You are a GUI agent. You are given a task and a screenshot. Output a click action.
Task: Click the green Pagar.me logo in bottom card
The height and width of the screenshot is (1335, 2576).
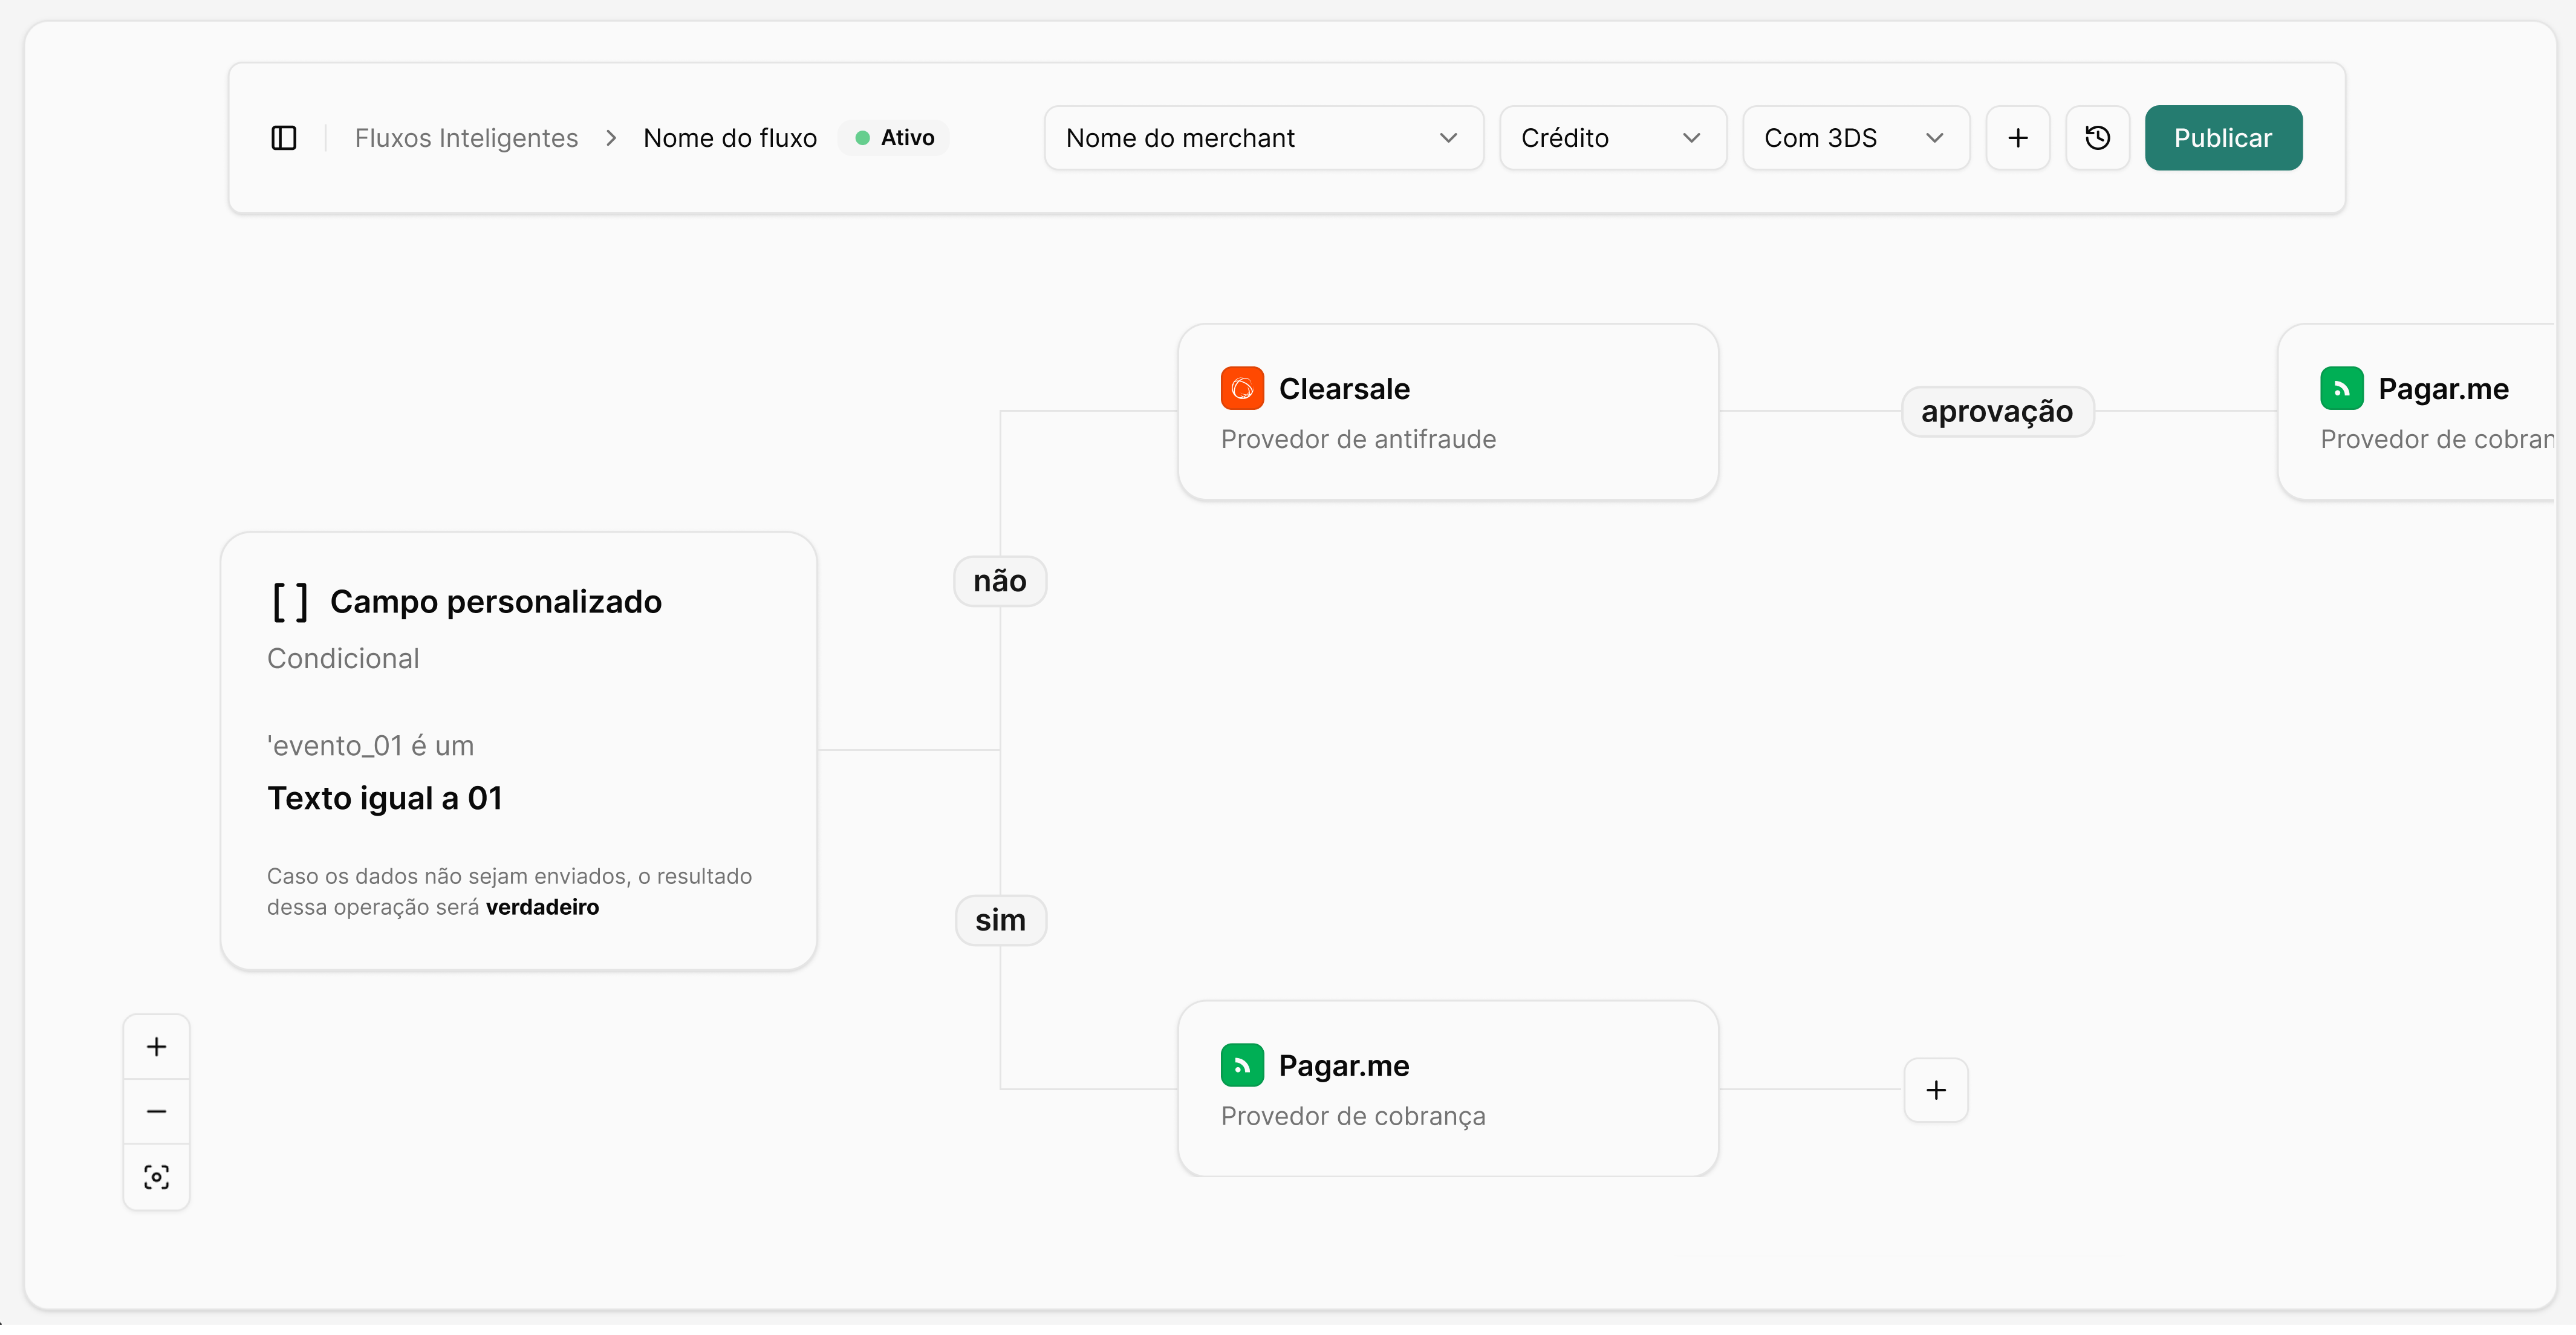(1242, 1066)
